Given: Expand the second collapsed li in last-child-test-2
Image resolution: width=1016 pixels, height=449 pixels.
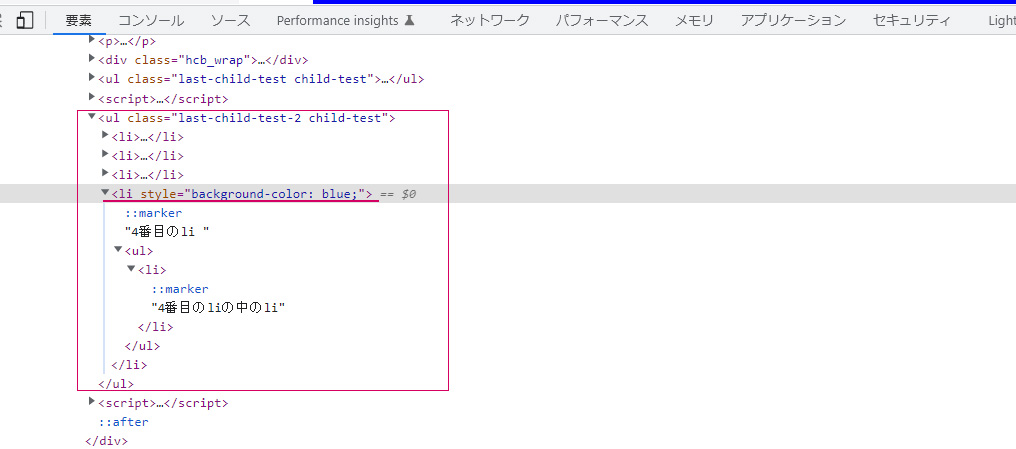Looking at the screenshot, I should pyautogui.click(x=106, y=154).
